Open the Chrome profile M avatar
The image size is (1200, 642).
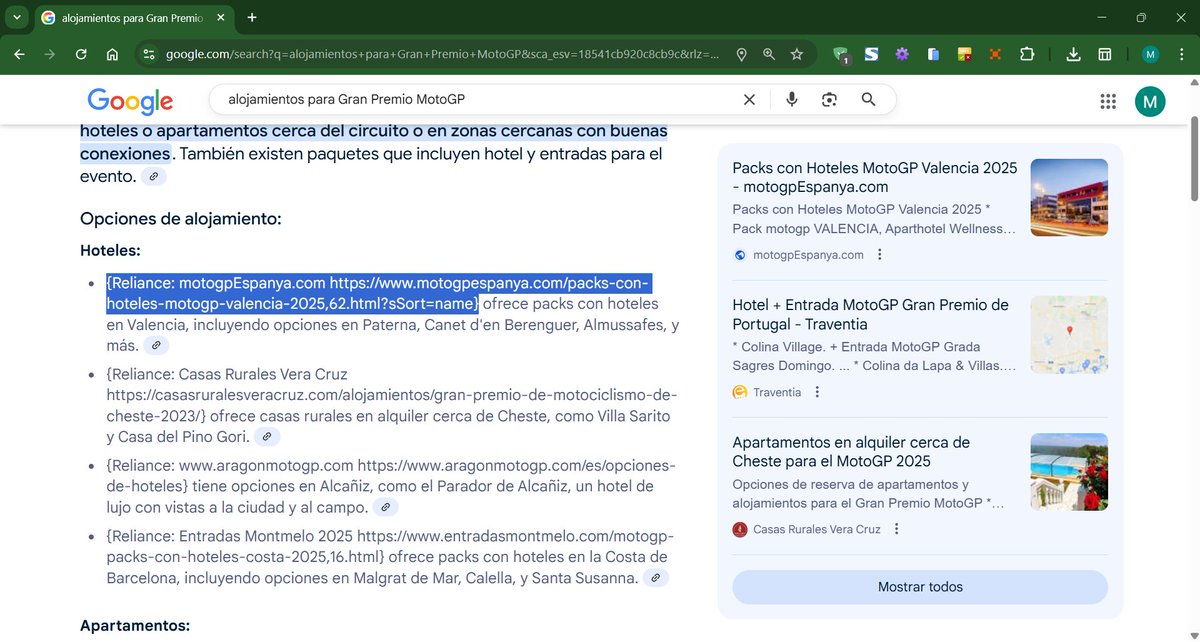coord(1151,55)
